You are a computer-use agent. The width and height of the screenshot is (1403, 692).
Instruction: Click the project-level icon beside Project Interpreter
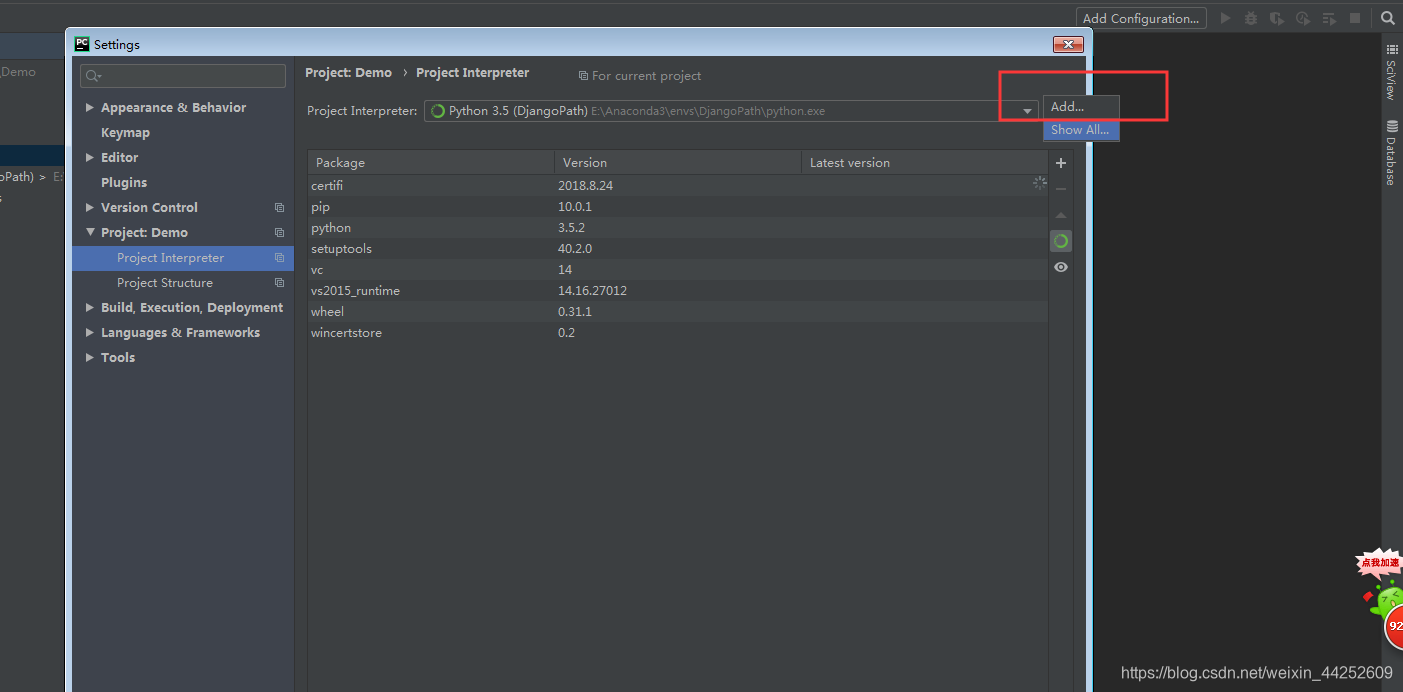279,258
